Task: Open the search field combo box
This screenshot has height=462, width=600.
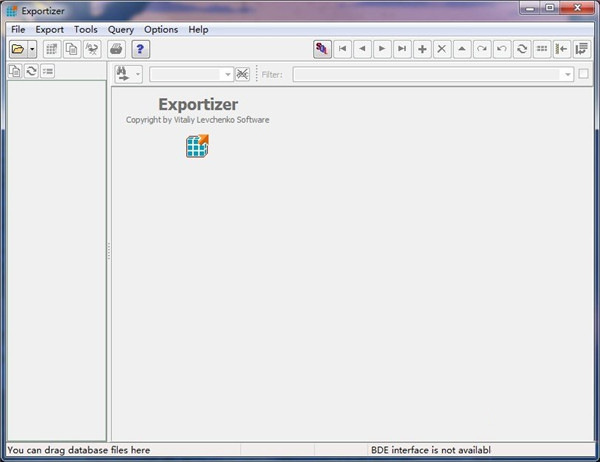Action: click(191, 74)
